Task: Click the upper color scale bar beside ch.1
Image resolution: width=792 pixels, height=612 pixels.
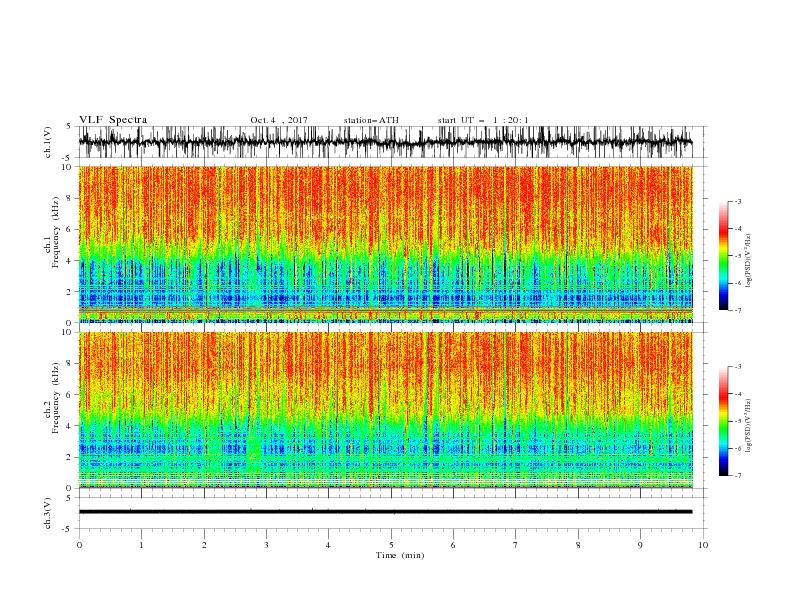Action: 723,255
